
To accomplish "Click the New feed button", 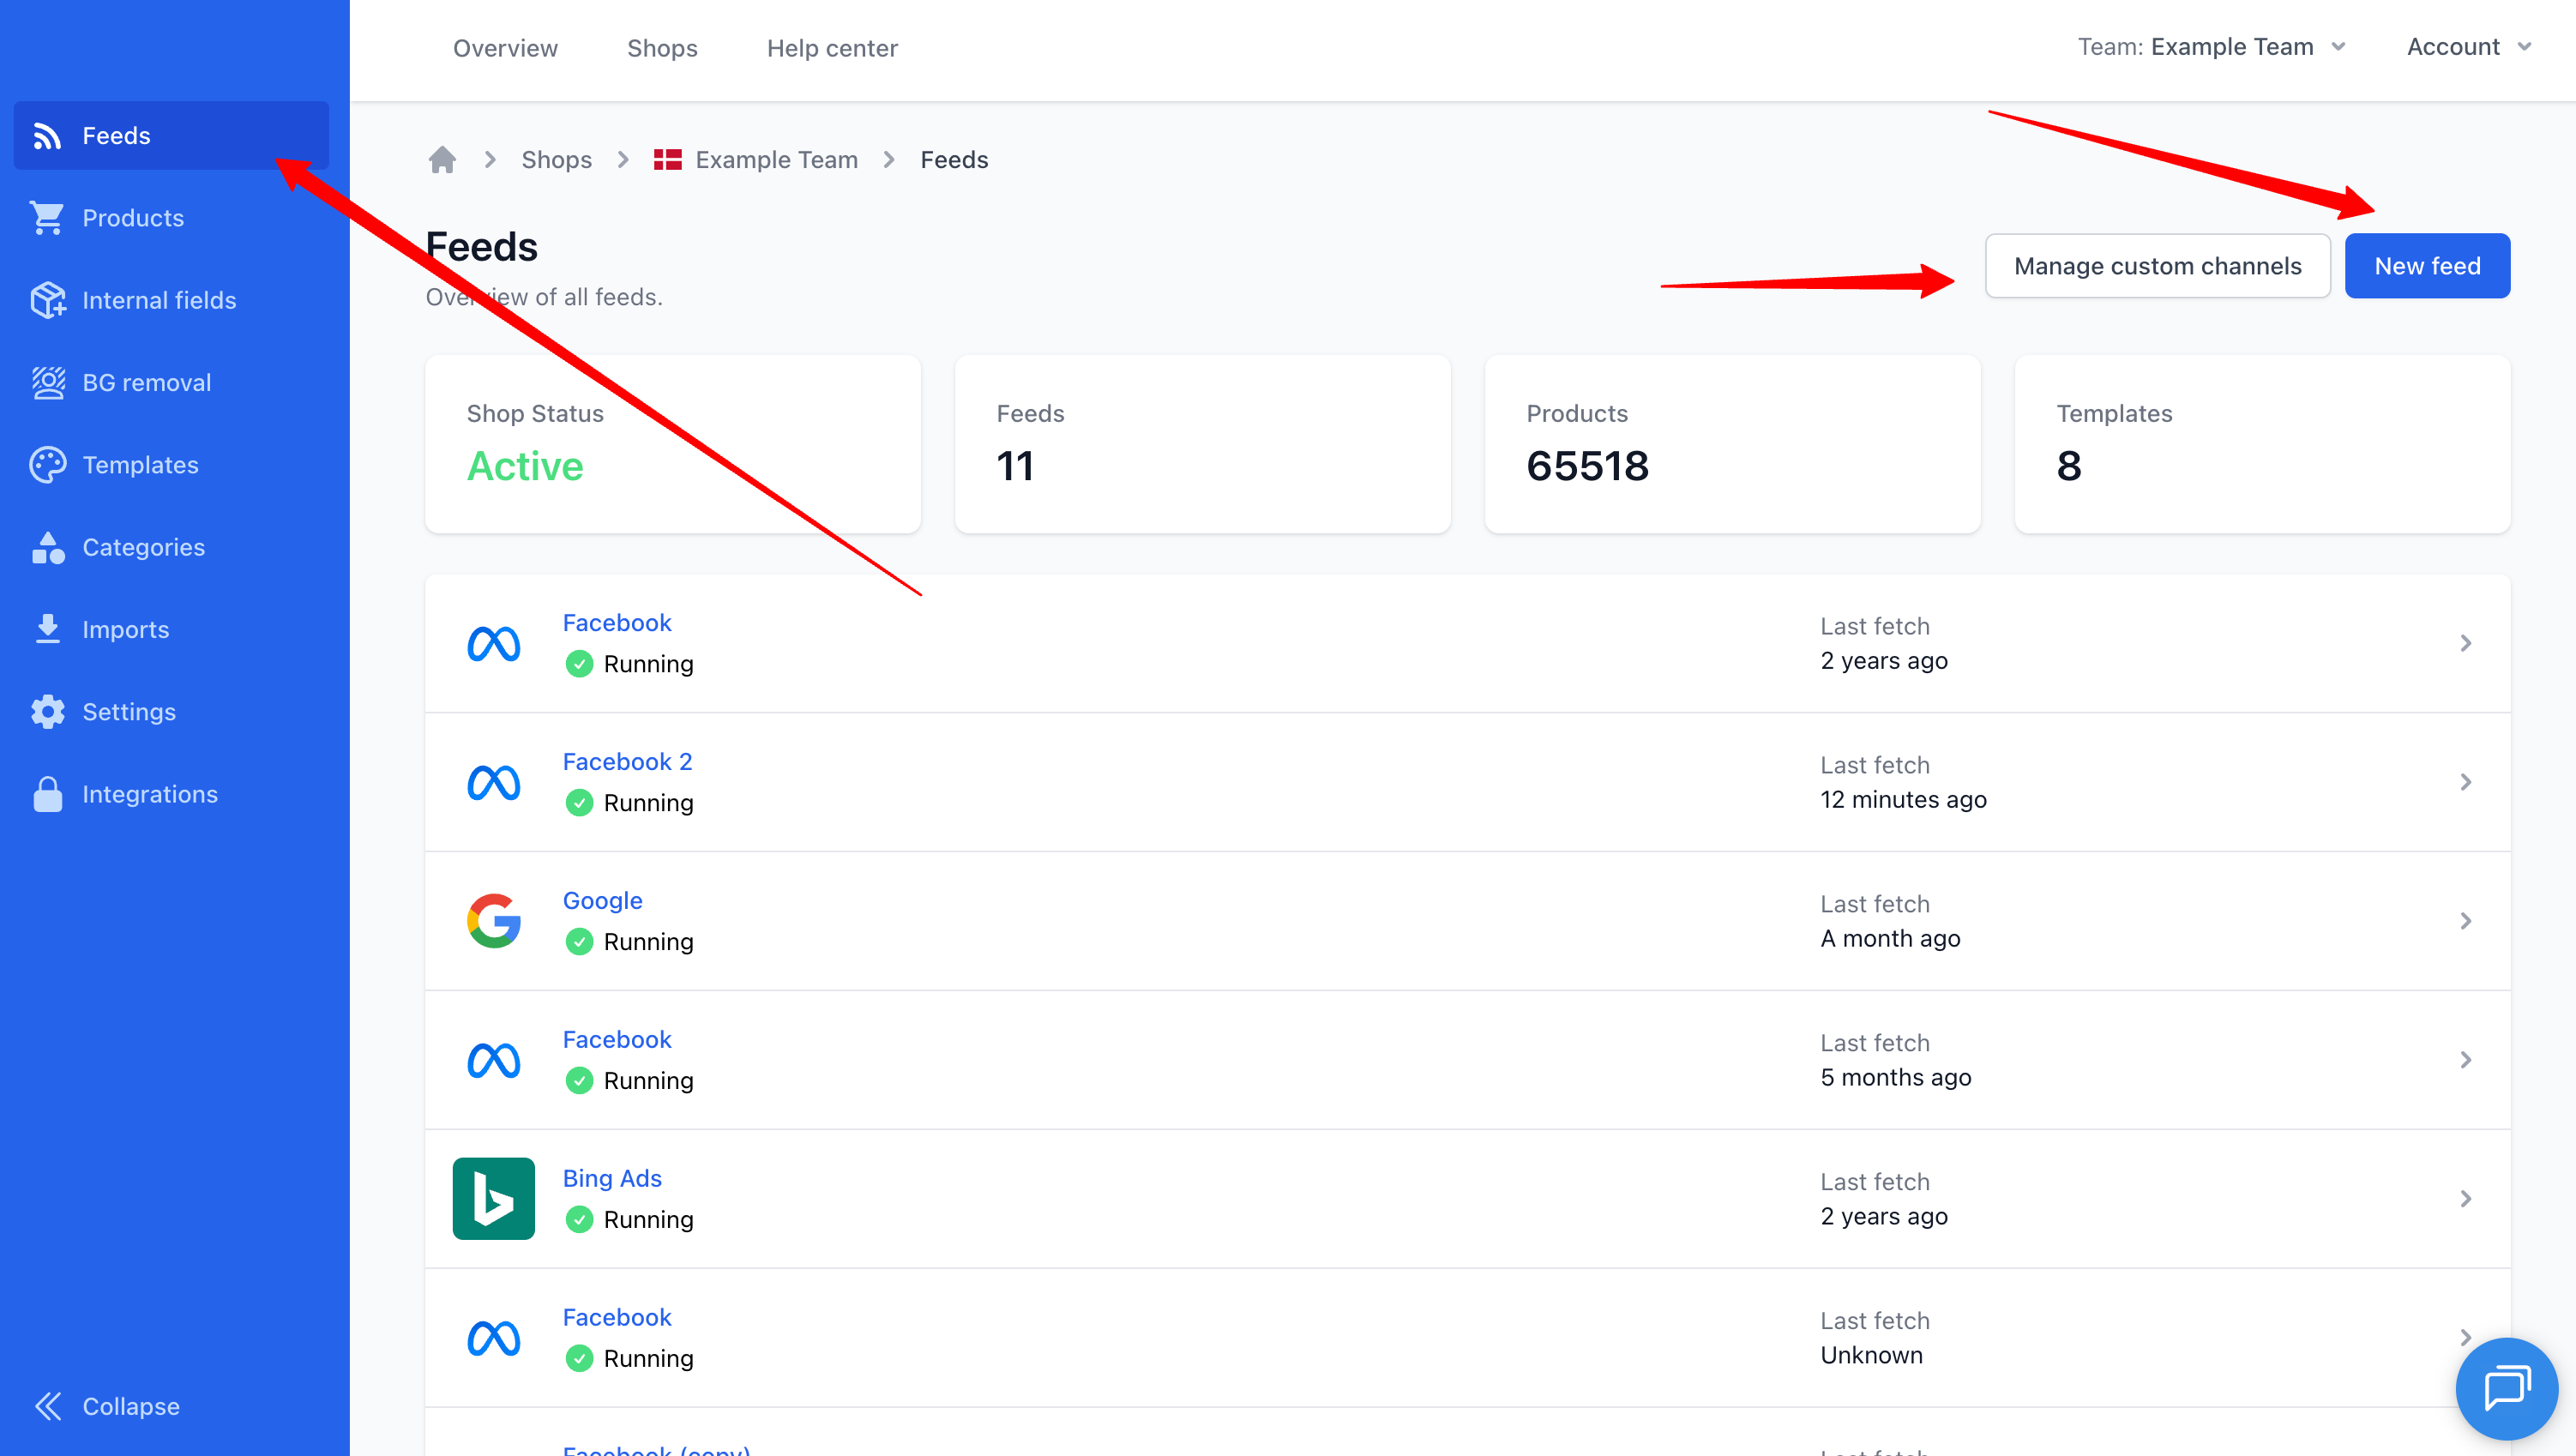I will (2427, 266).
